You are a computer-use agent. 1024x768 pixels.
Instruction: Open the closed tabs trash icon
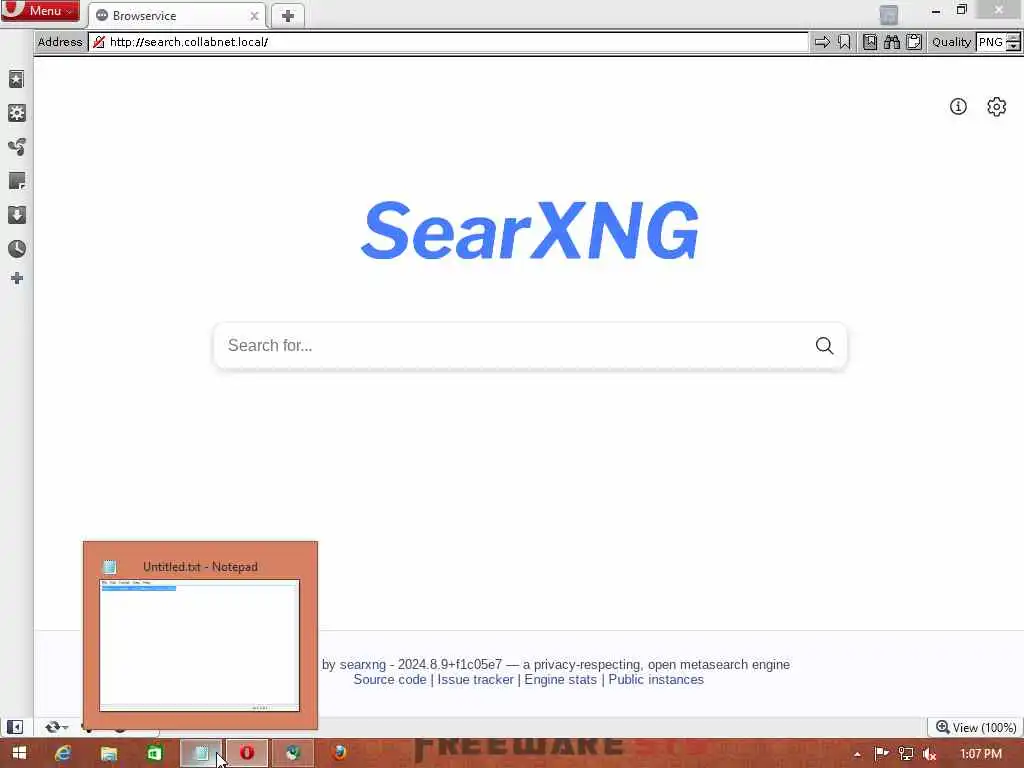click(x=888, y=14)
